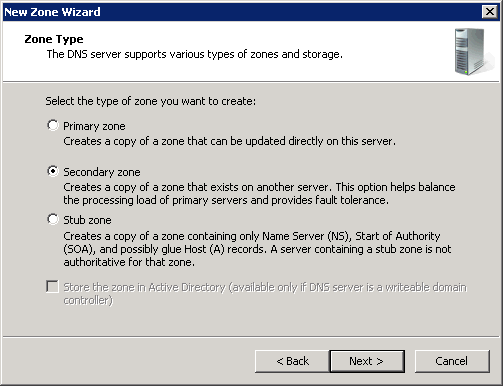Click the 'DNS server supports various types' subtitle
This screenshot has width=503, height=386.
coord(195,54)
